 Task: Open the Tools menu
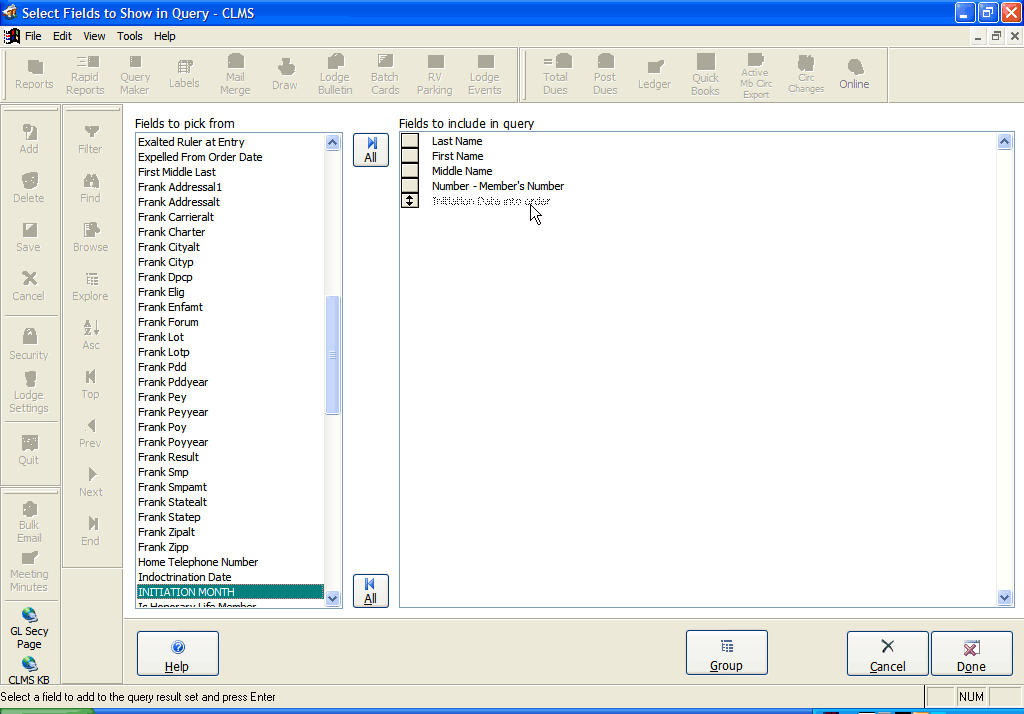pos(130,36)
